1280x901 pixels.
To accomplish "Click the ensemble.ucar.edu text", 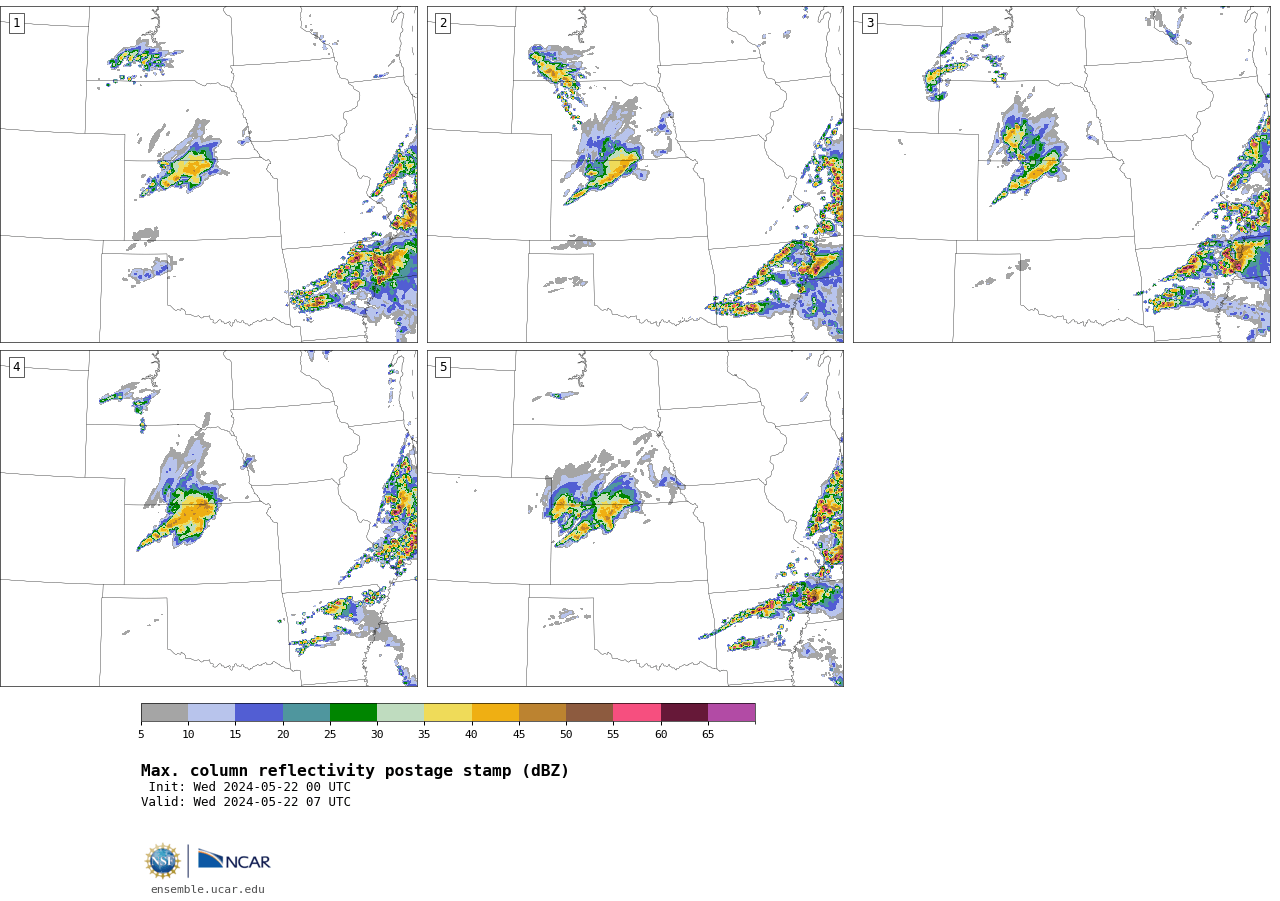I will [208, 889].
